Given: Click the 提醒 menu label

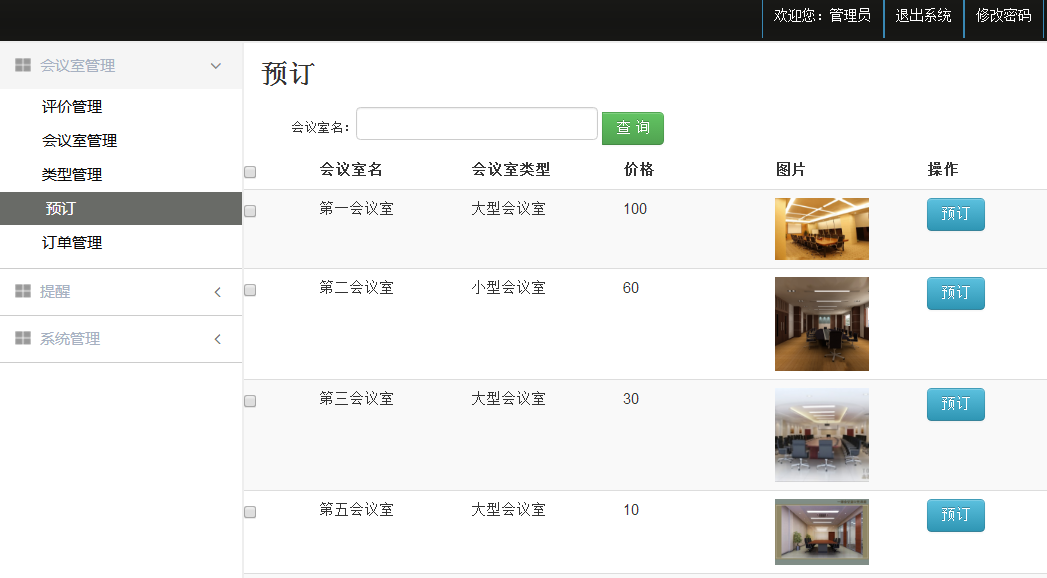Looking at the screenshot, I should pyautogui.click(x=55, y=292).
